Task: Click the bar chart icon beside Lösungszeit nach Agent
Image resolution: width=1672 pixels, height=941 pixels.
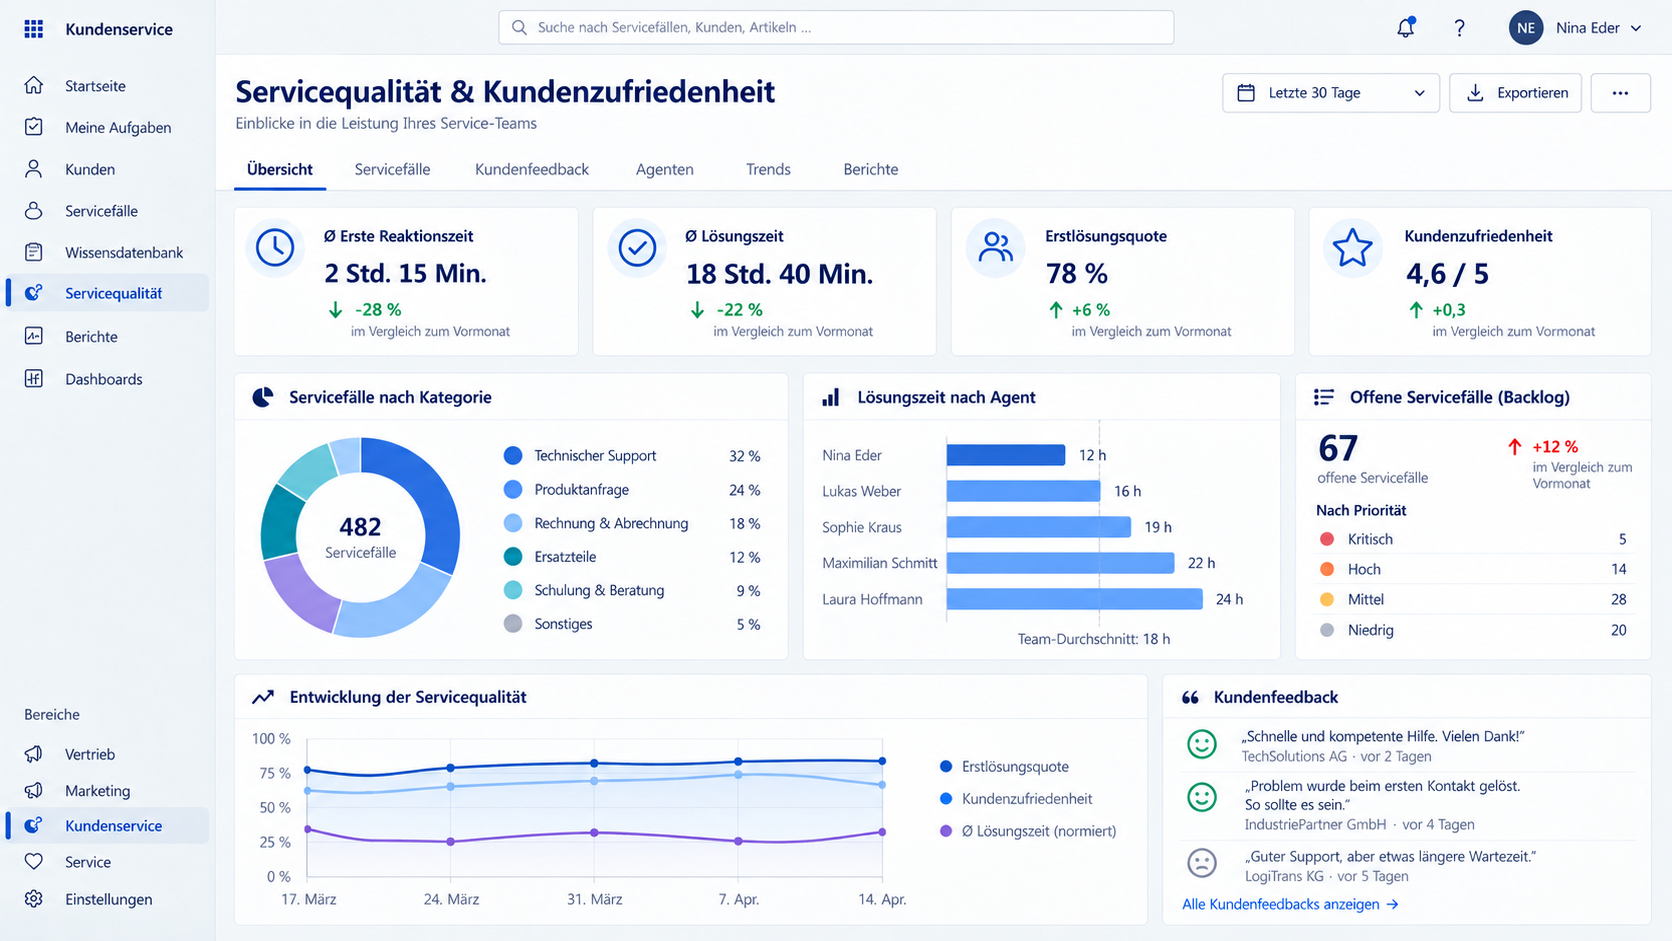Action: 831,397
